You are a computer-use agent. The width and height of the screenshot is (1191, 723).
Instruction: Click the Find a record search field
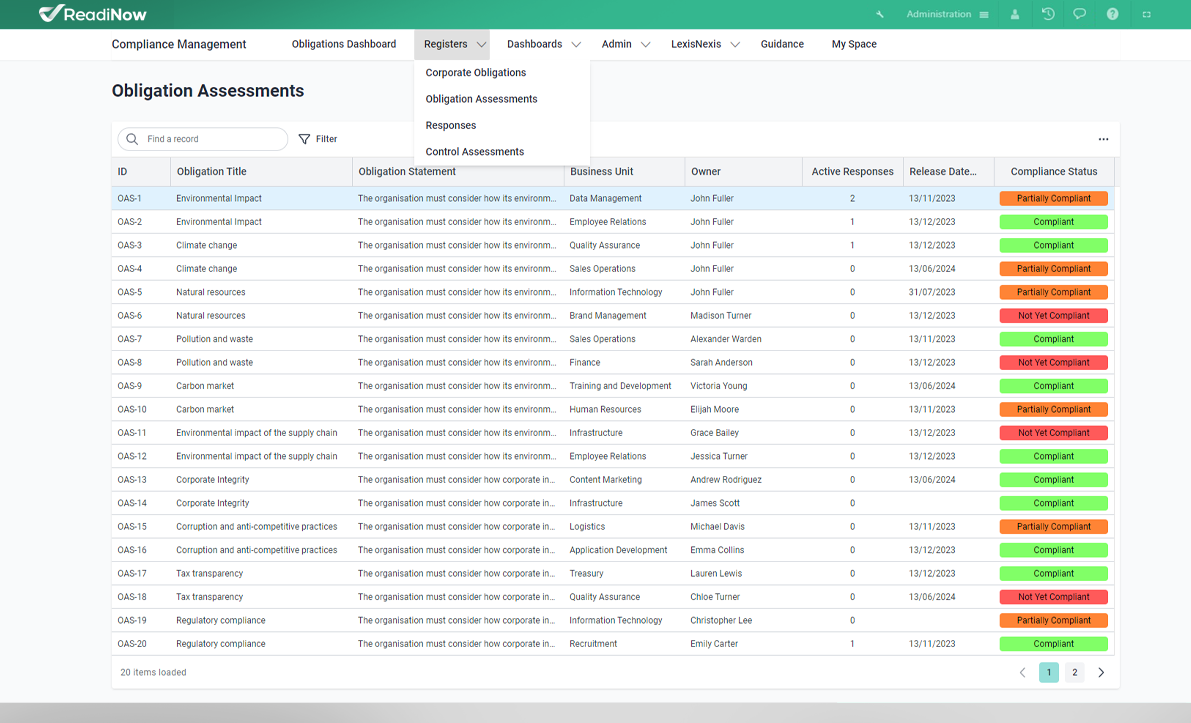pyautogui.click(x=212, y=139)
